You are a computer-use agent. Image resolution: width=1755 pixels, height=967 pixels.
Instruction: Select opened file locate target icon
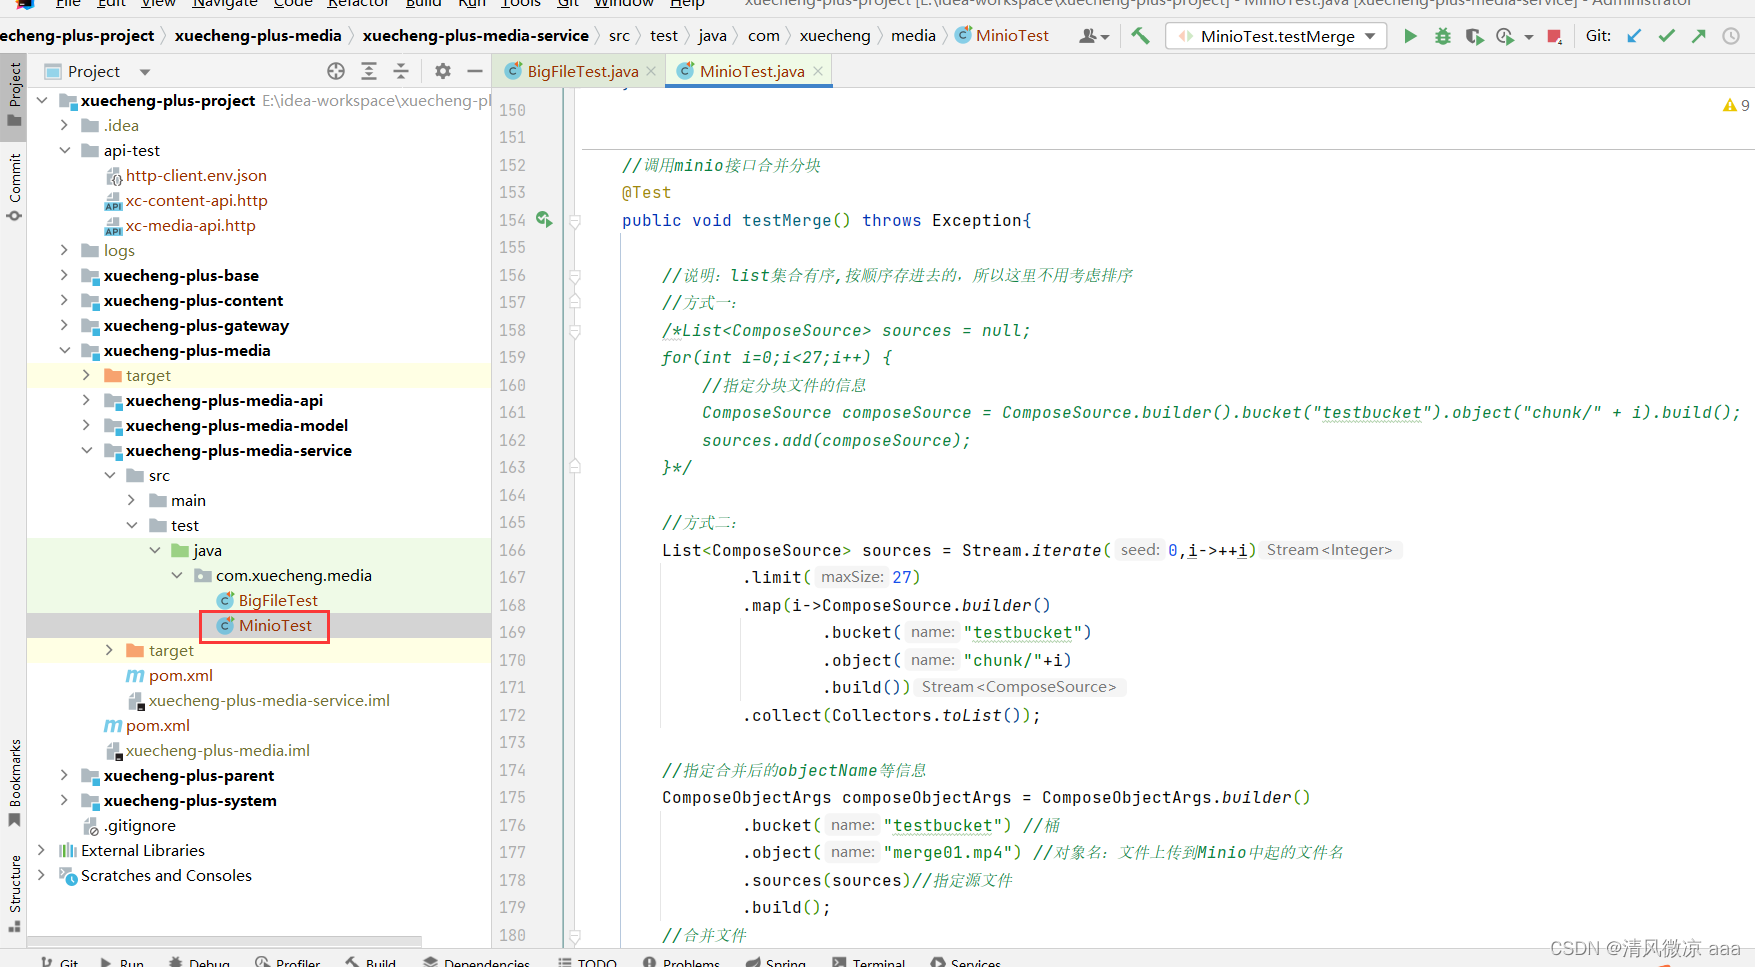pos(336,71)
